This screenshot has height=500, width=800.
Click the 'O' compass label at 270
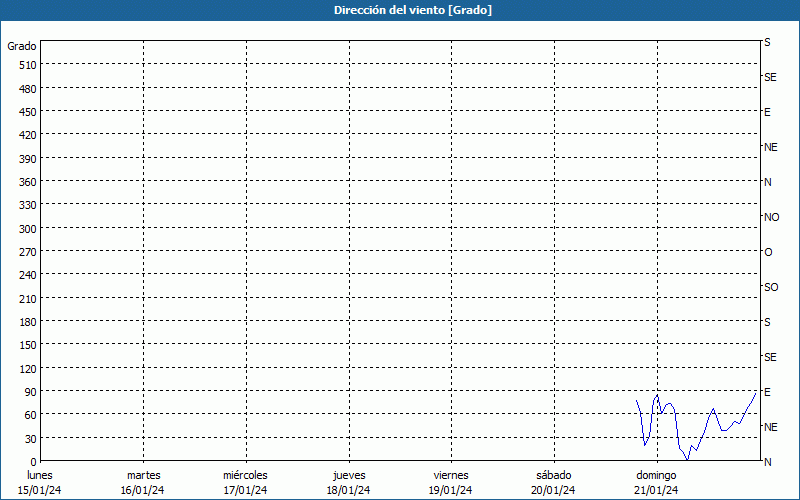(x=768, y=252)
